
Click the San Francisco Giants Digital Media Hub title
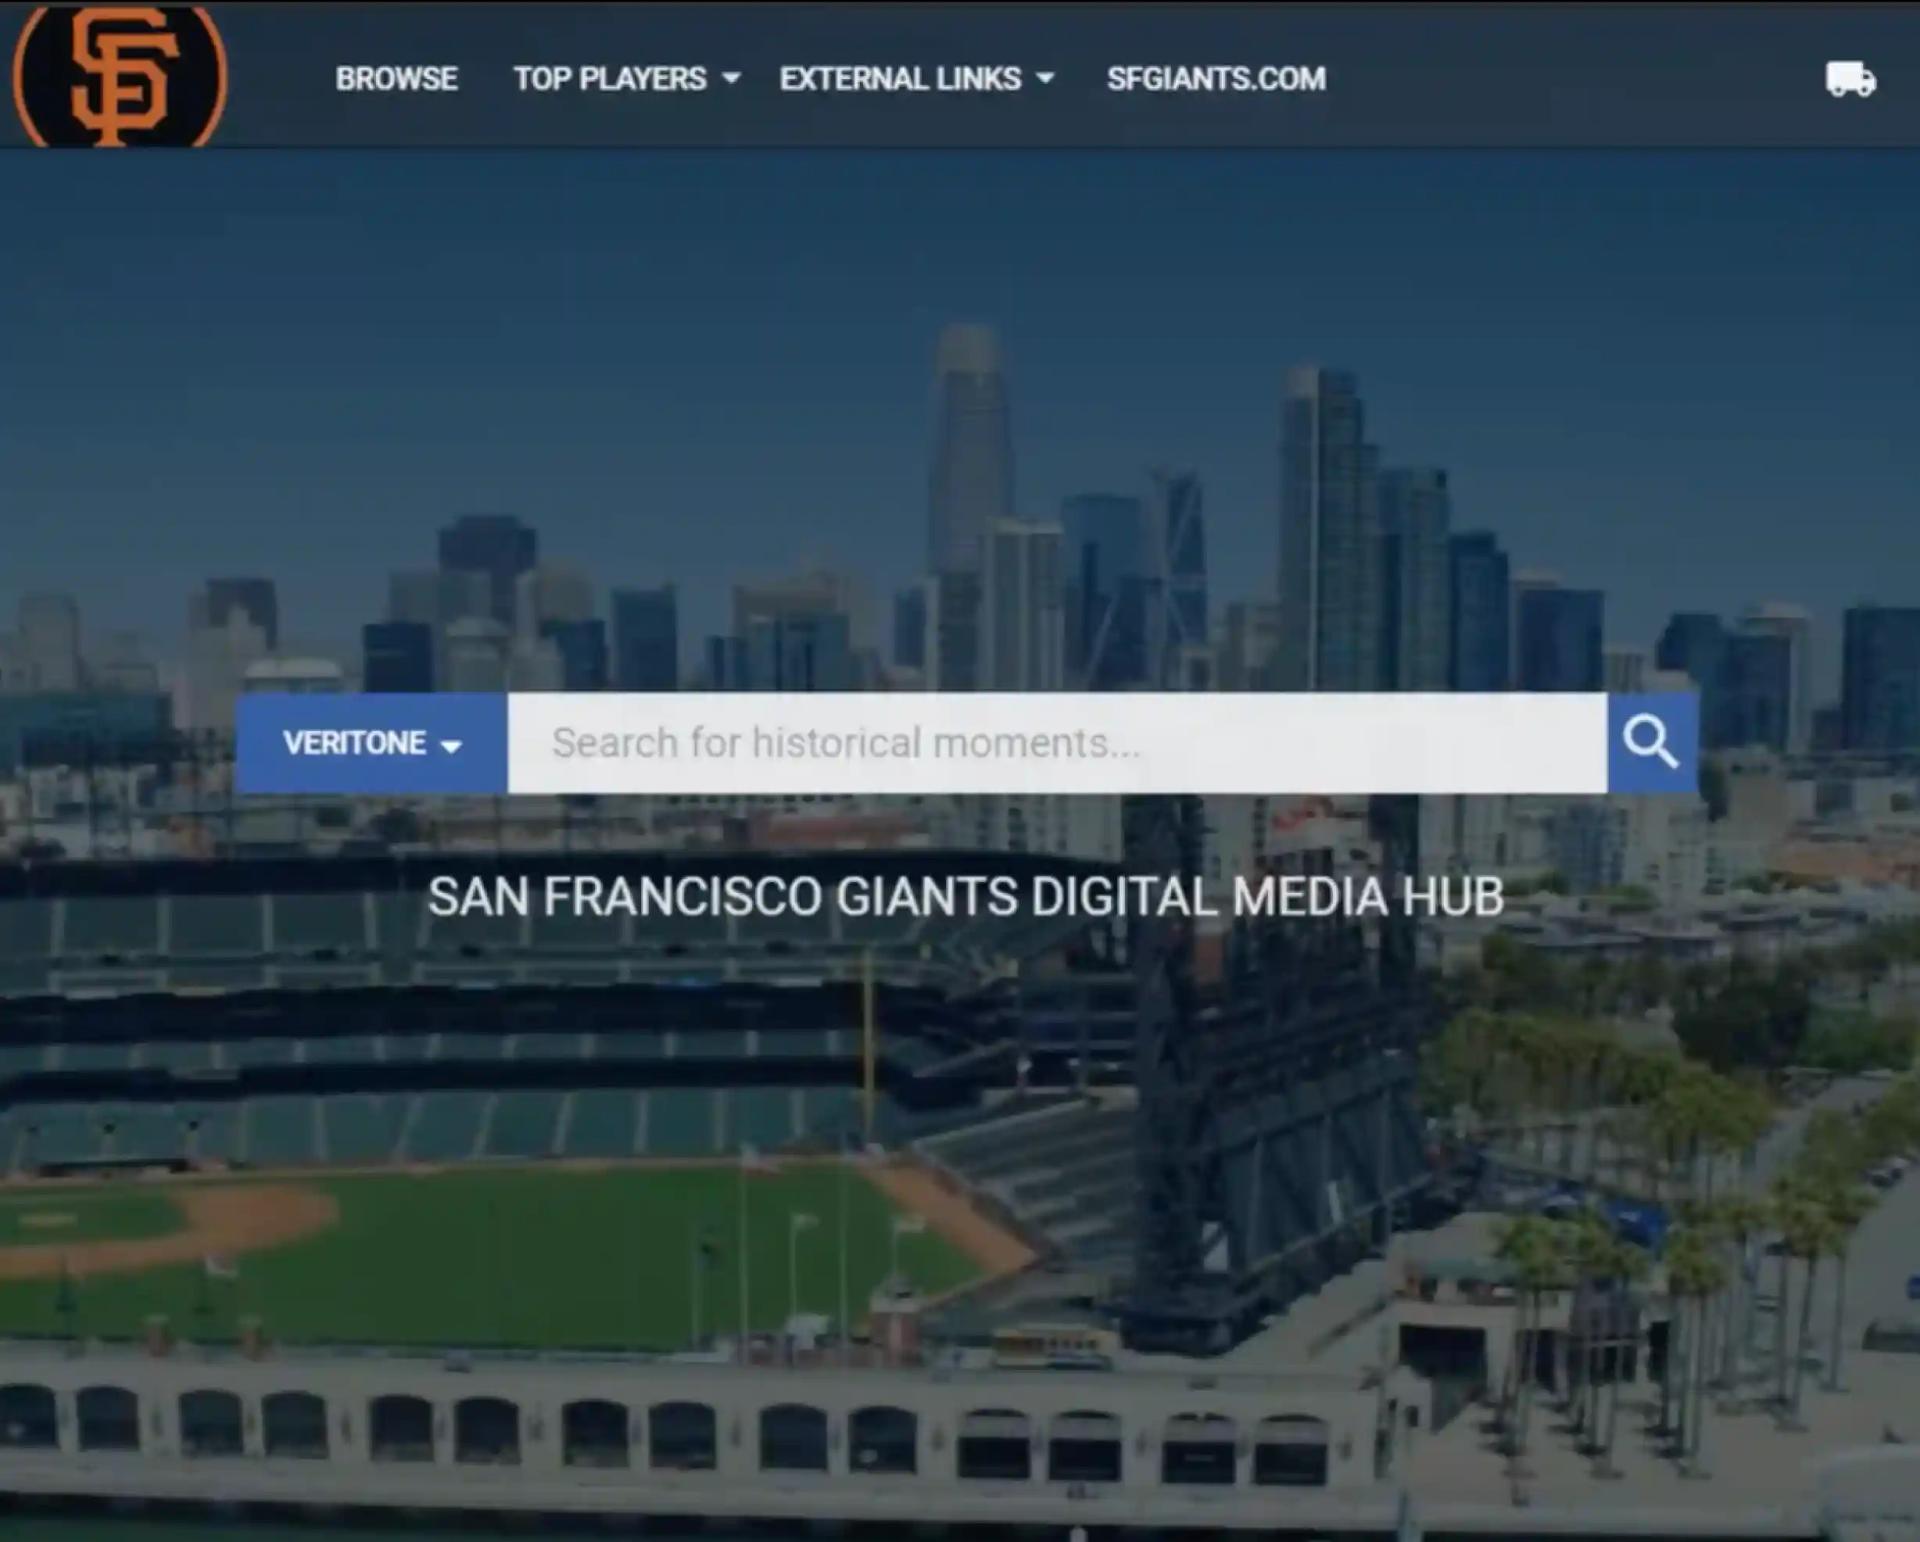(x=965, y=897)
